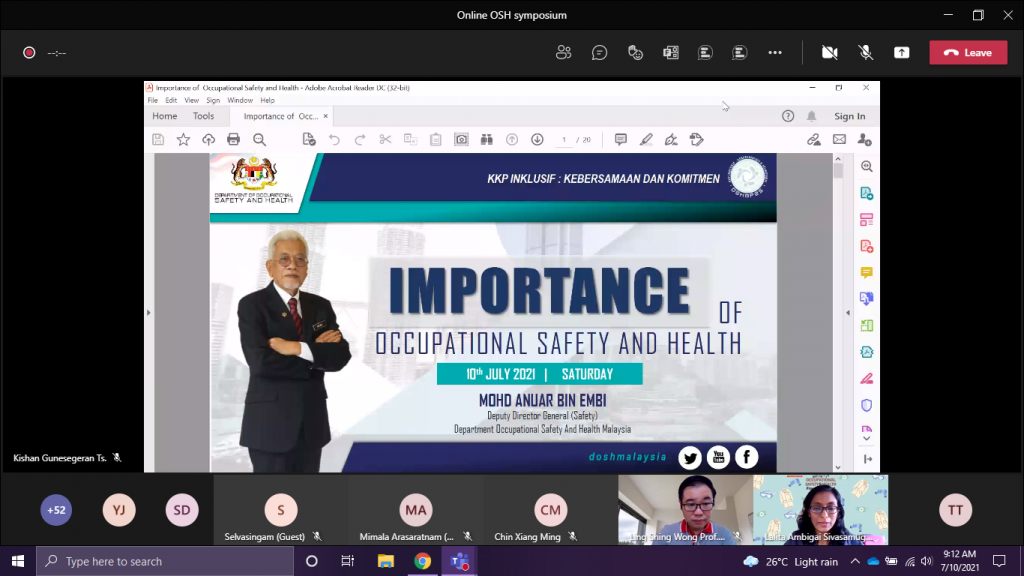Select the Highlight pen tool in Acrobat

tap(646, 139)
